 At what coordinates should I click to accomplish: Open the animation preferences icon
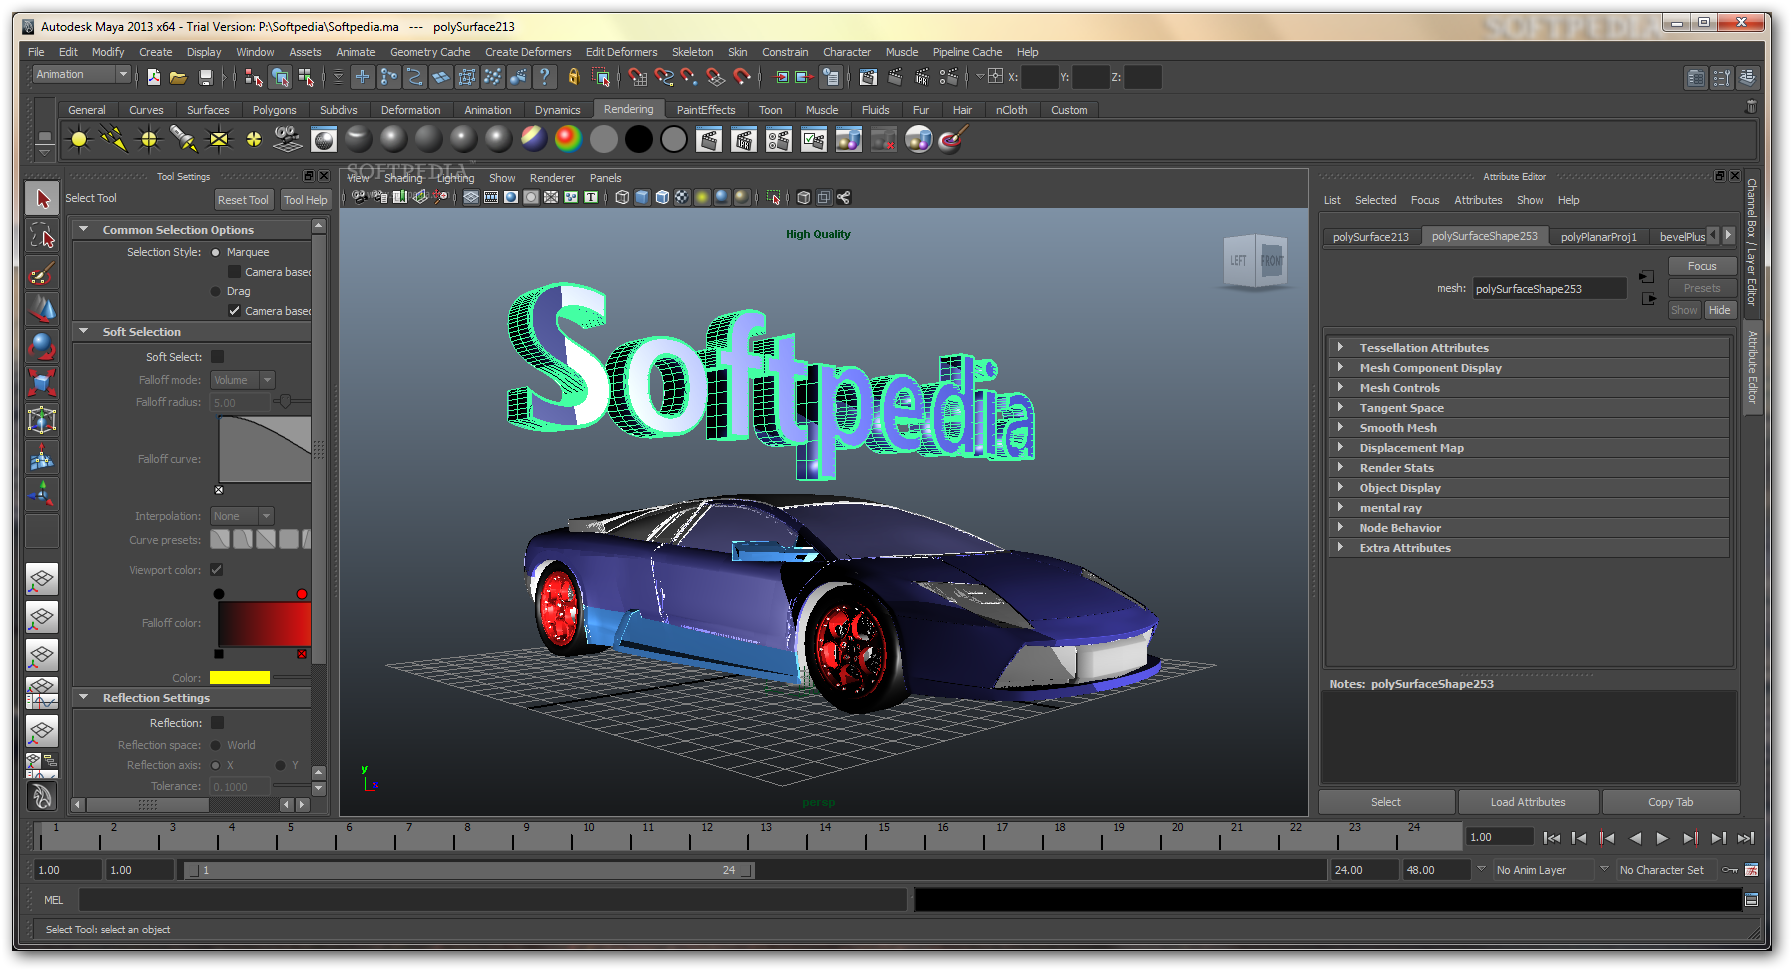[x=1752, y=870]
